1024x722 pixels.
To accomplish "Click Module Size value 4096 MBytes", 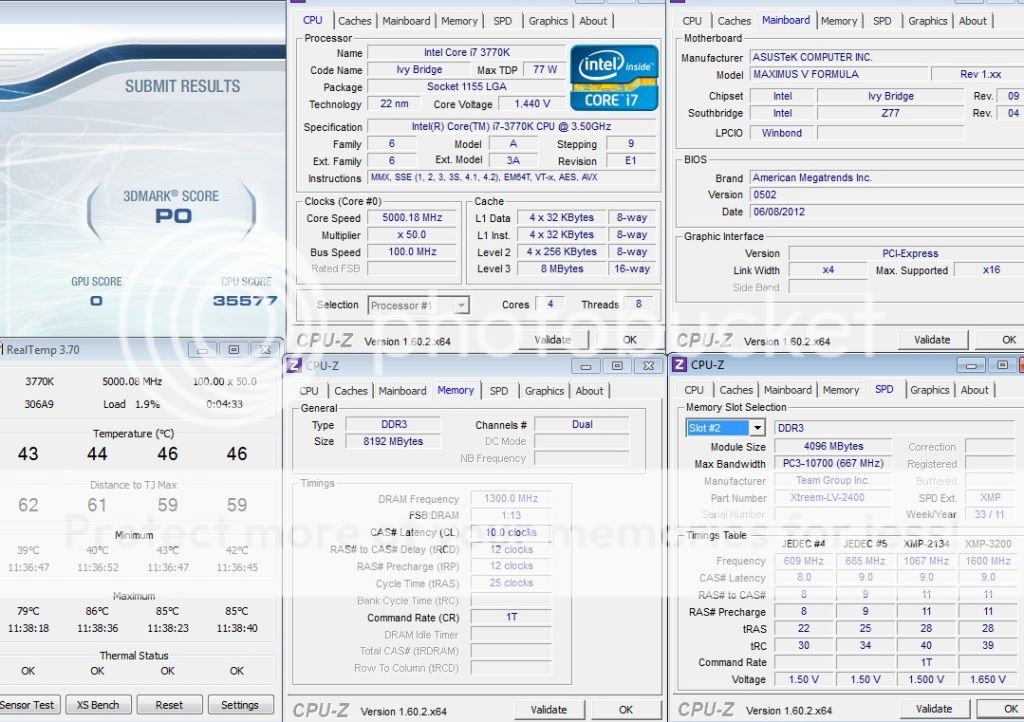I will [x=833, y=447].
